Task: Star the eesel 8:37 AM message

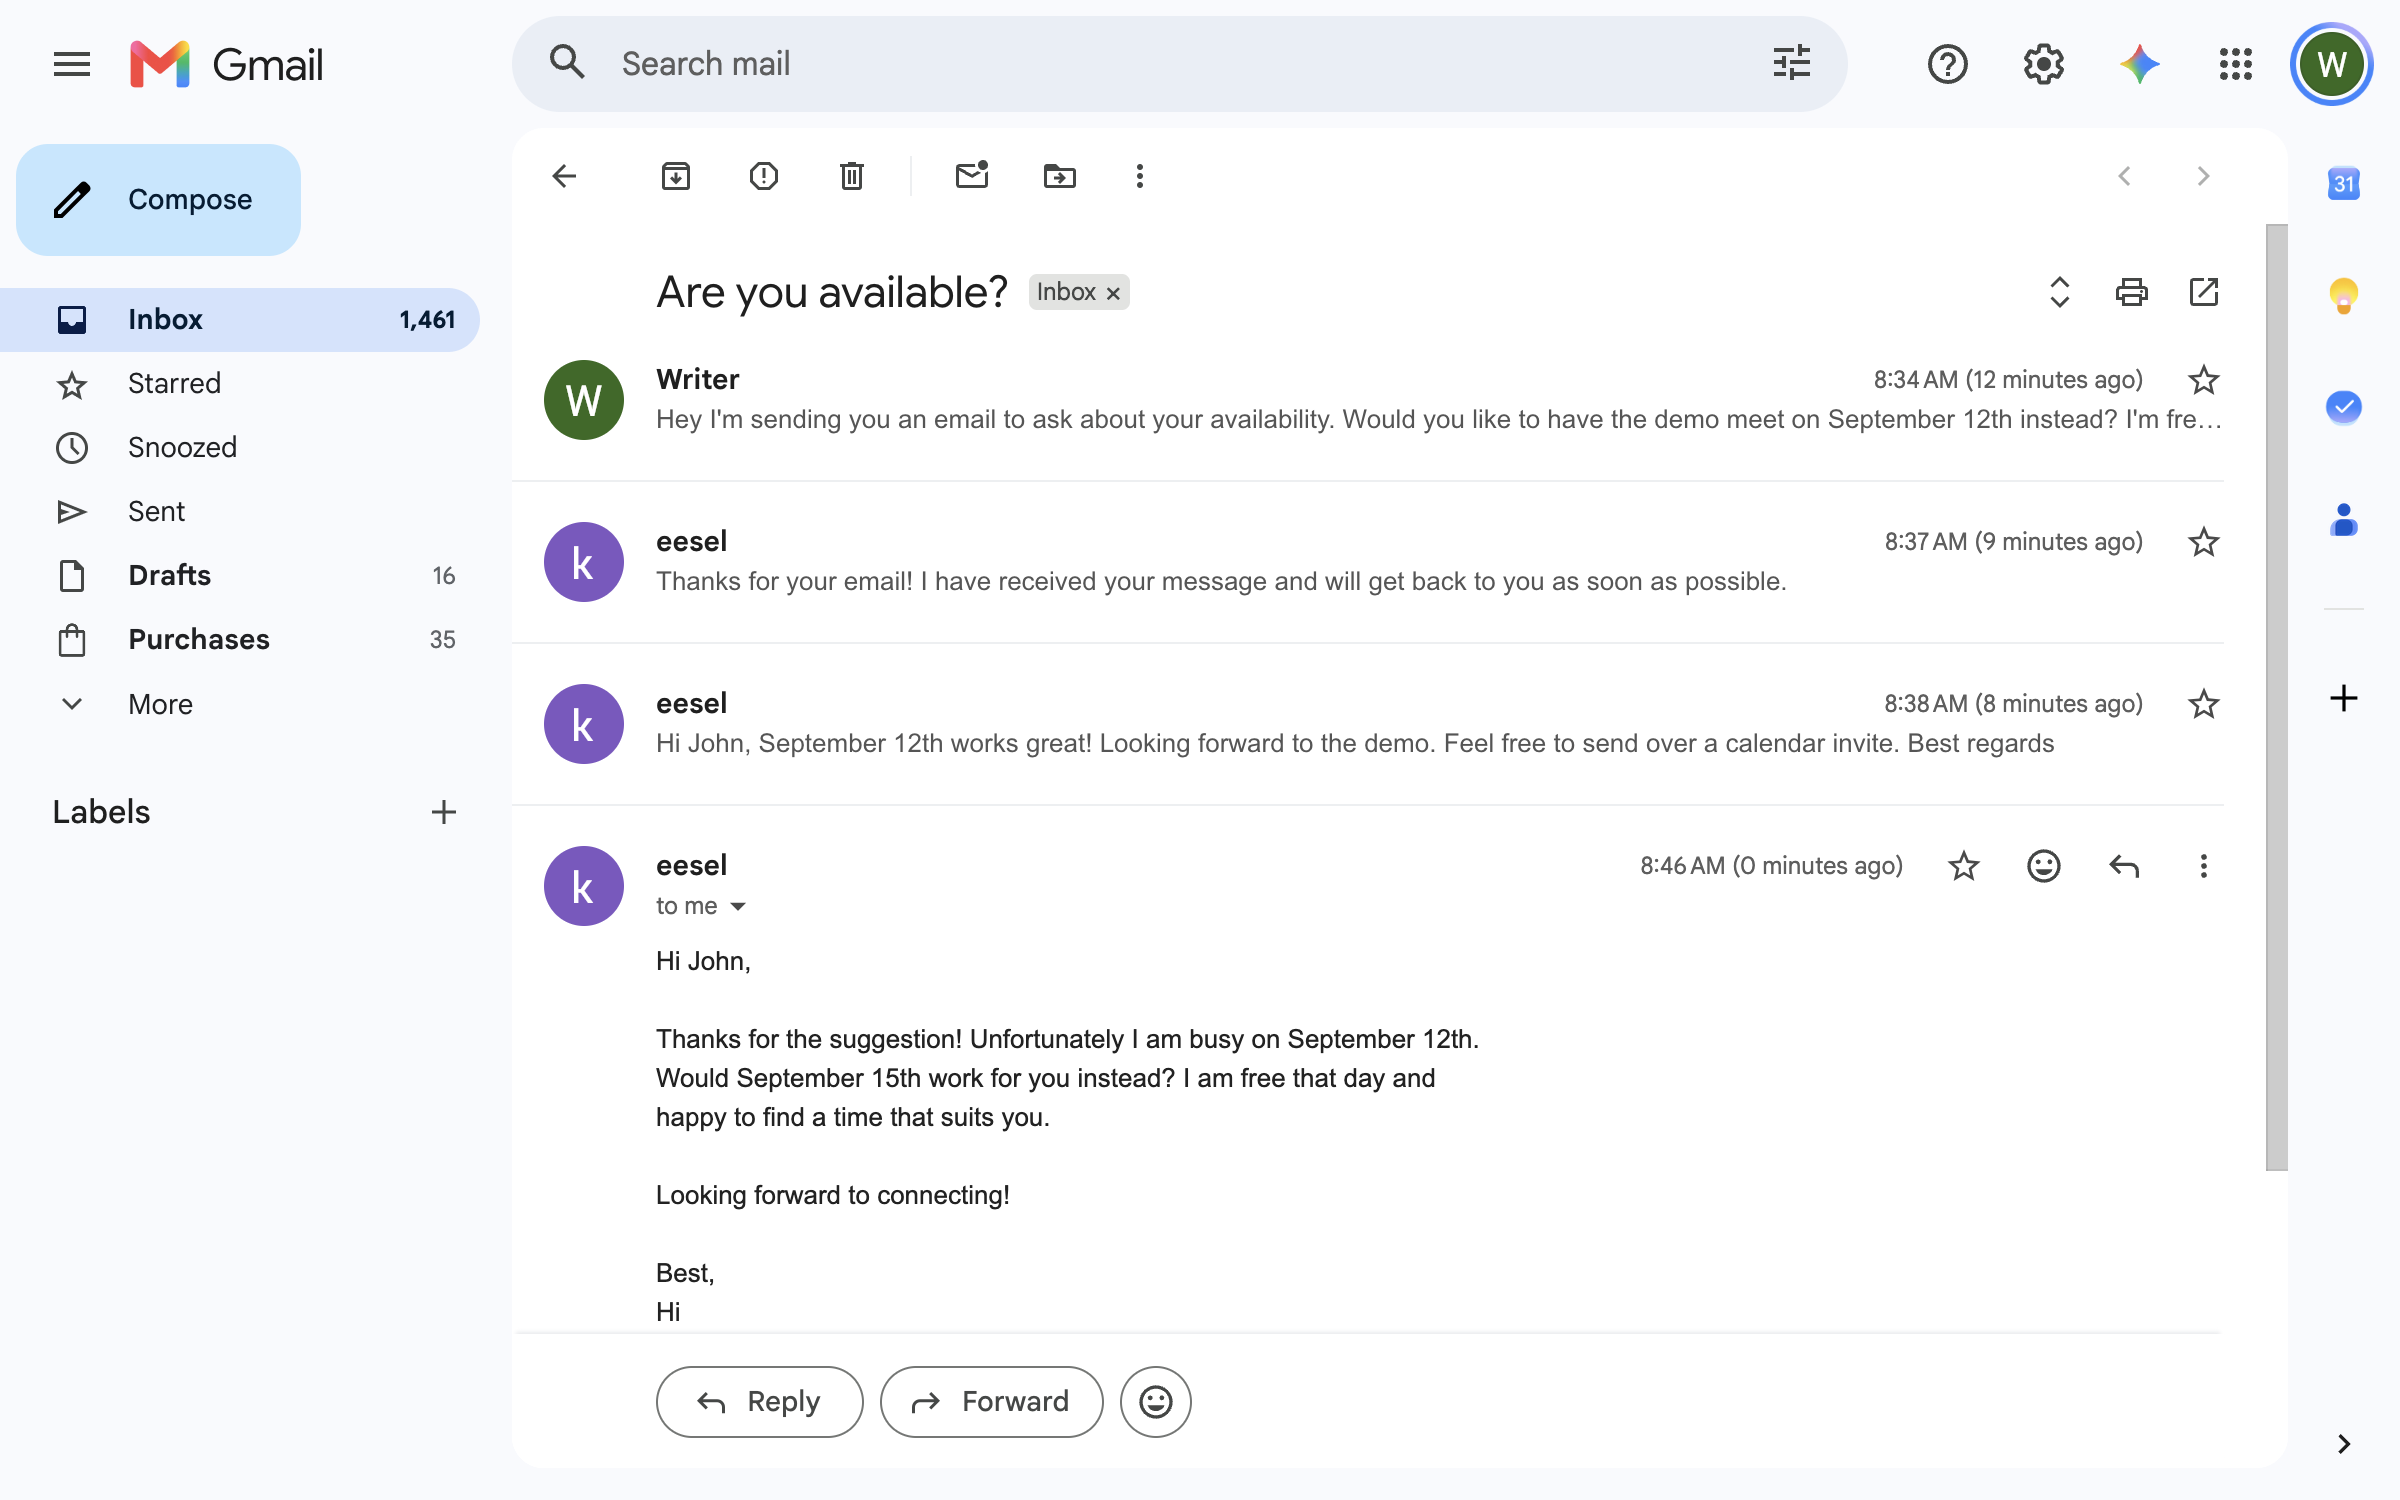Action: tap(2204, 542)
